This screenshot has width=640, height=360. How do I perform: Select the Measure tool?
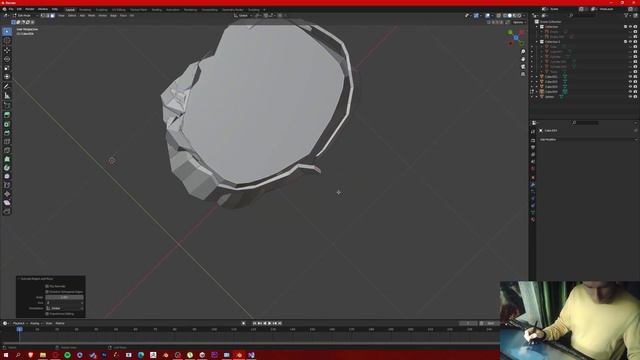click(7, 96)
